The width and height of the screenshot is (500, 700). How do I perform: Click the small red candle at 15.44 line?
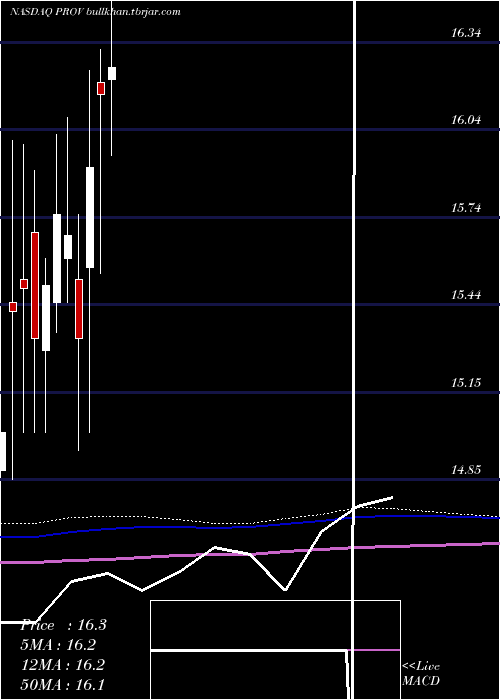pyautogui.click(x=13, y=307)
